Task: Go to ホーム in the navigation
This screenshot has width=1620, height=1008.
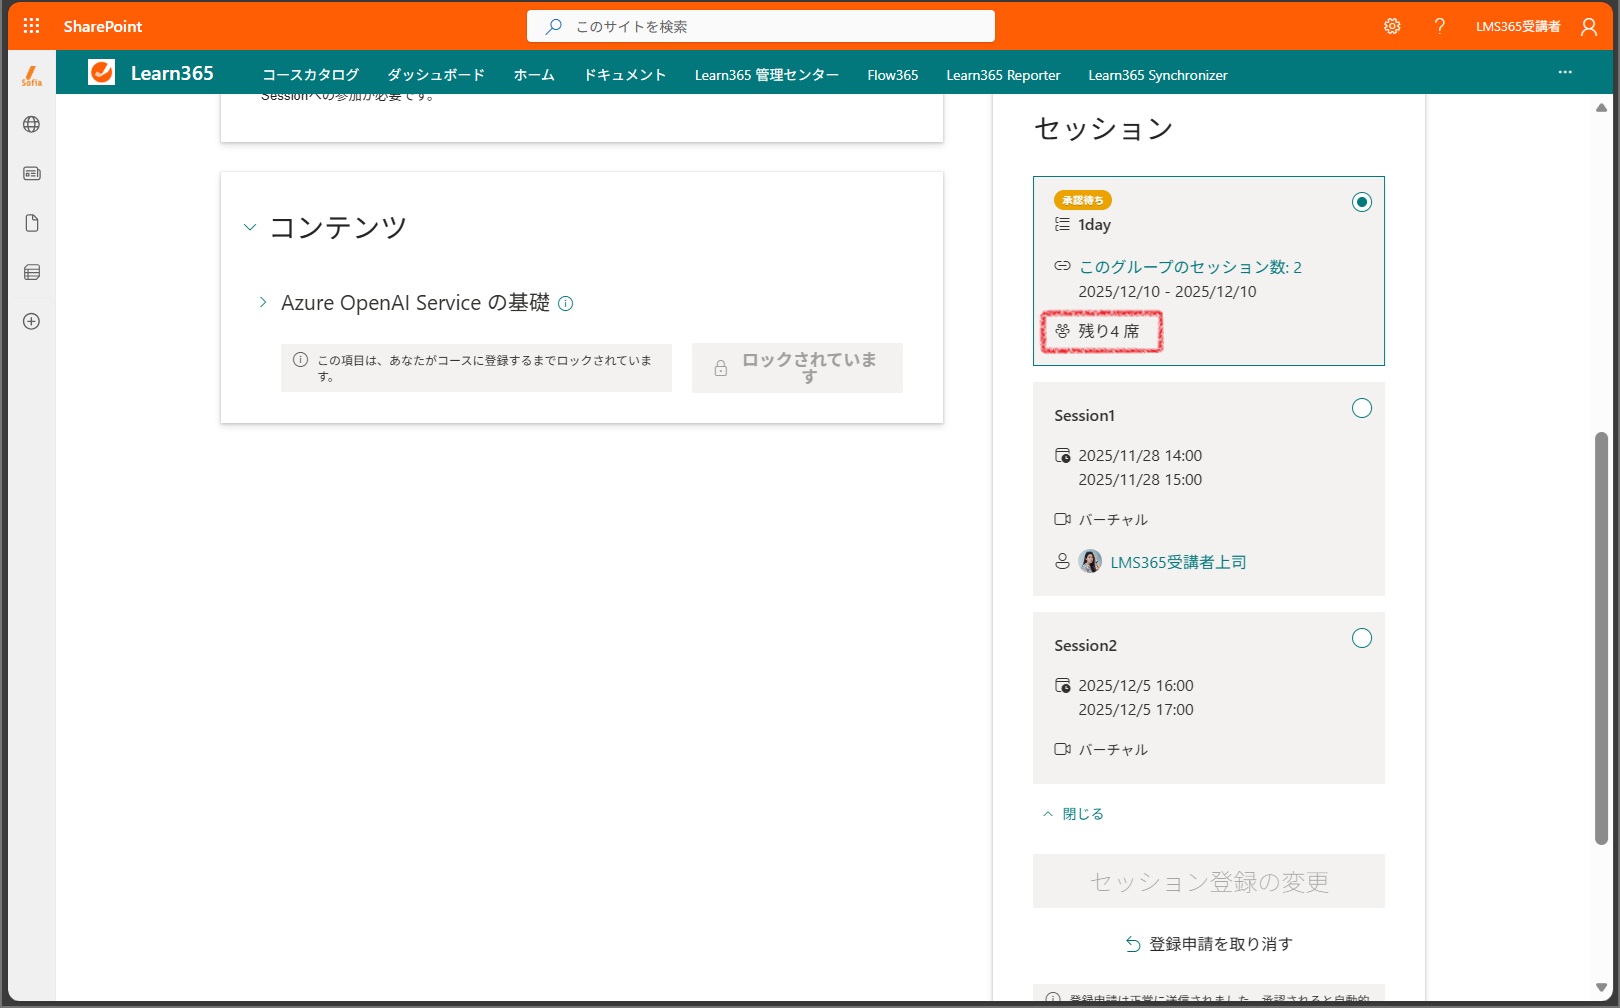Action: point(534,75)
